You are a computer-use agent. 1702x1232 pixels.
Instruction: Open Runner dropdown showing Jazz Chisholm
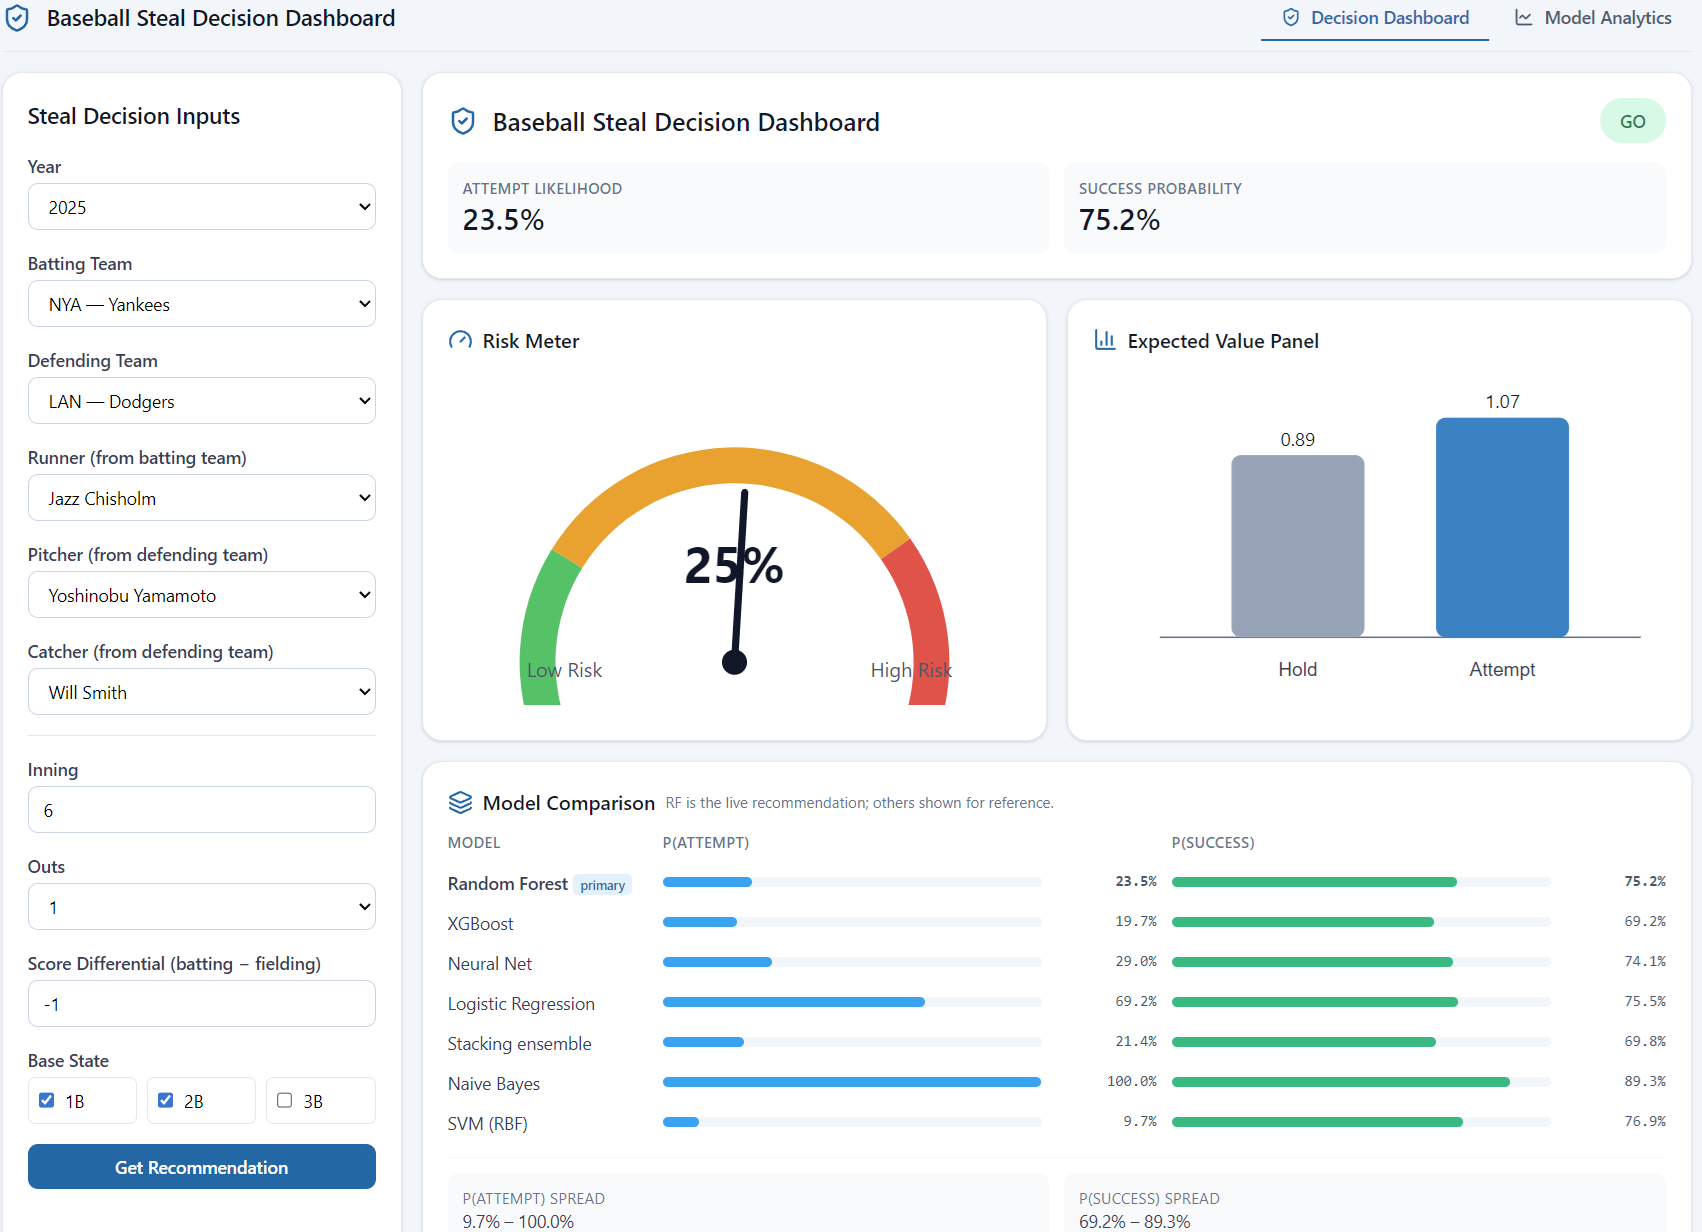(202, 498)
